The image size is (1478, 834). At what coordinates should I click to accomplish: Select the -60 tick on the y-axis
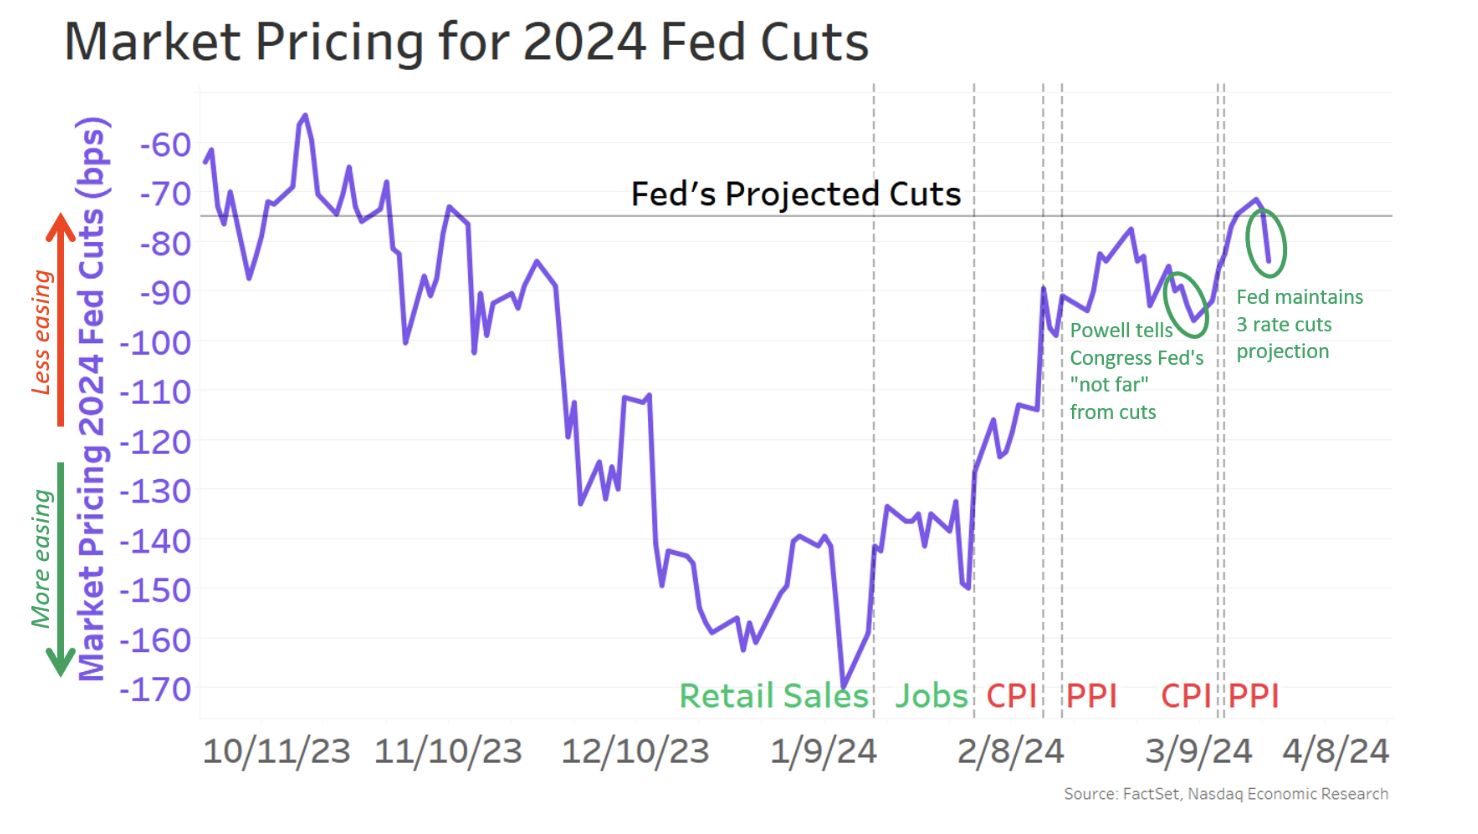tap(165, 145)
